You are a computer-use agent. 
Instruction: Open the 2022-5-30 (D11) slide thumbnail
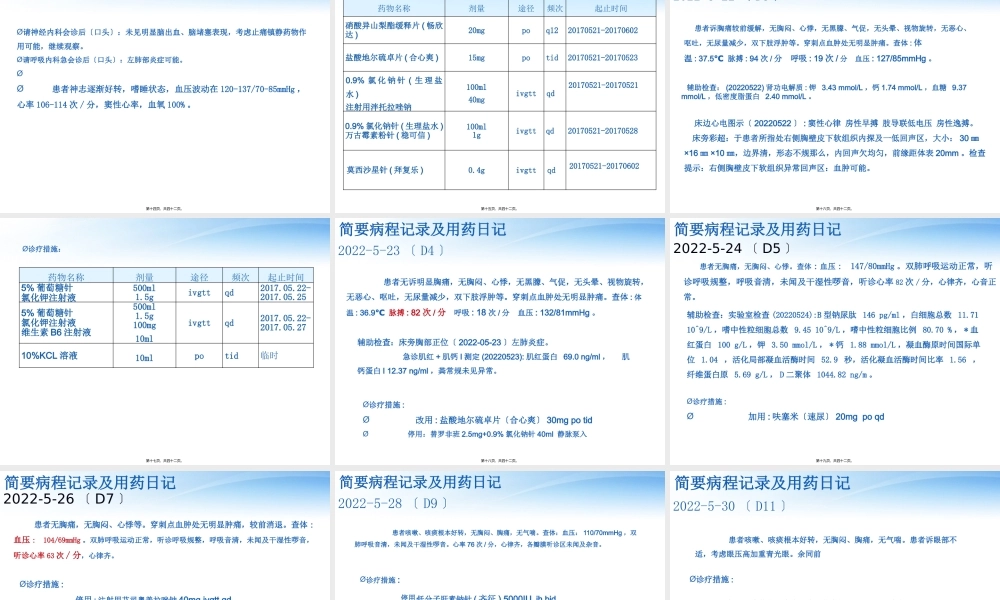(x=835, y=536)
